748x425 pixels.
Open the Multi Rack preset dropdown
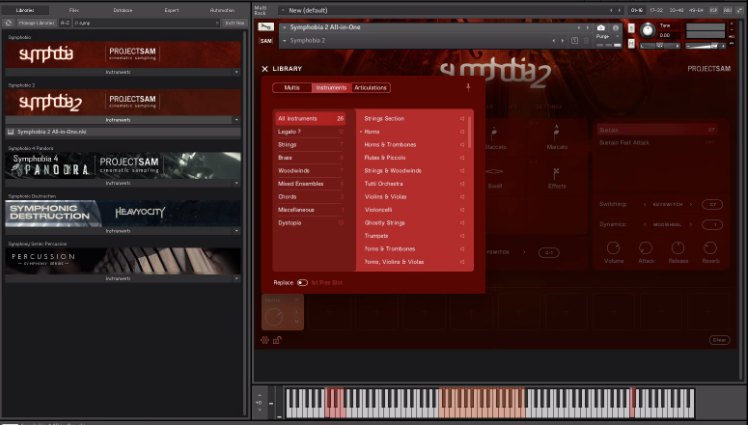click(x=283, y=10)
